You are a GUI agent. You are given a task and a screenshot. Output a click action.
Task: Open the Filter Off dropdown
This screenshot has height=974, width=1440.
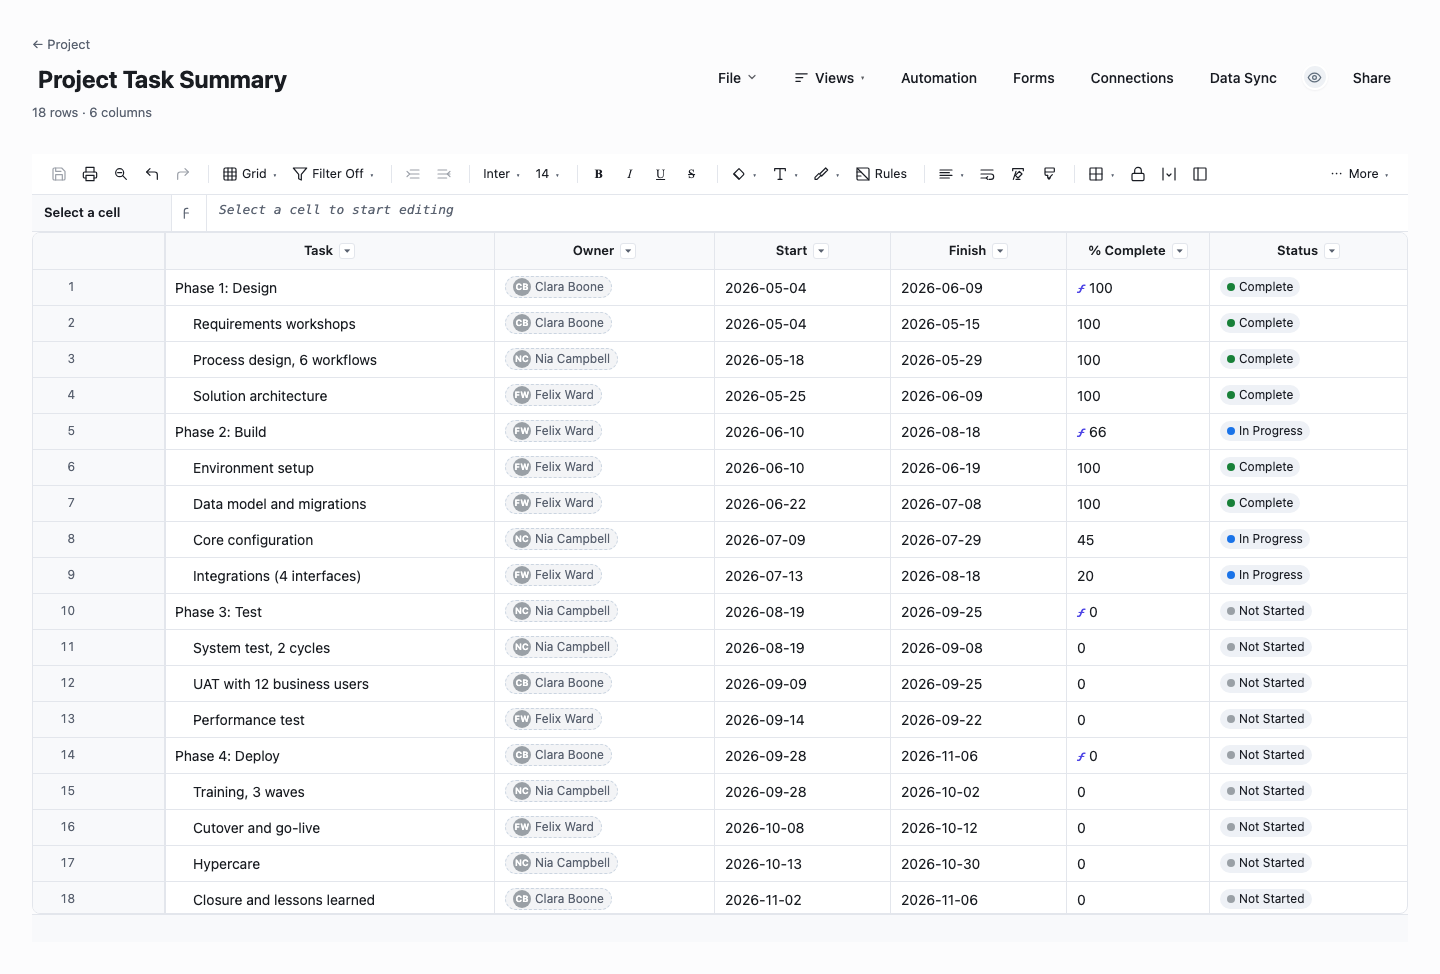334,174
